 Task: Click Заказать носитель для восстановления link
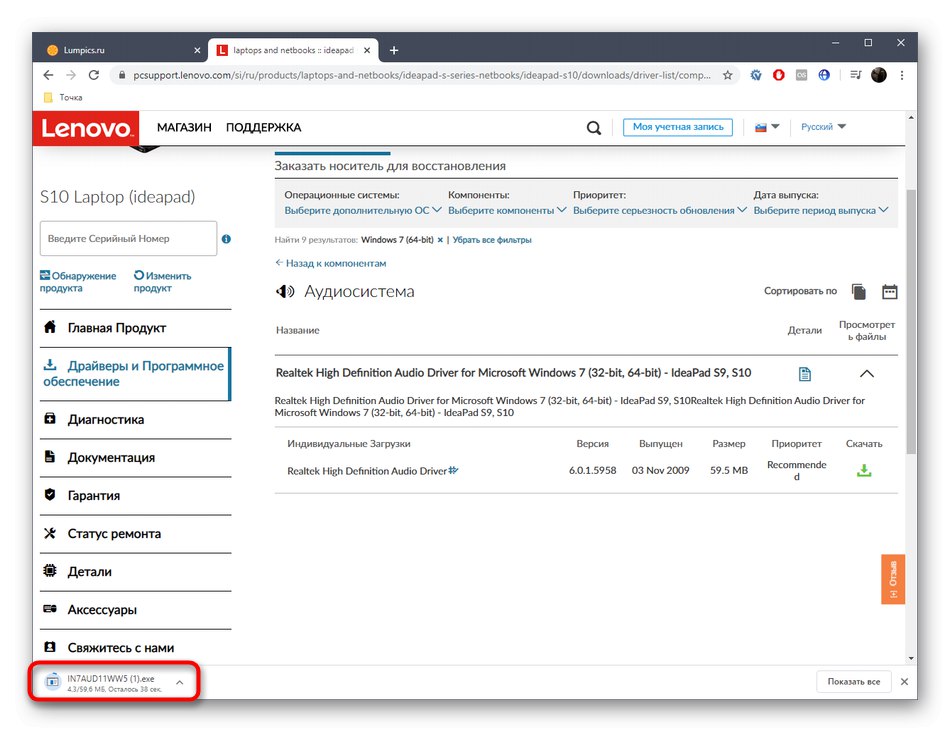390,166
